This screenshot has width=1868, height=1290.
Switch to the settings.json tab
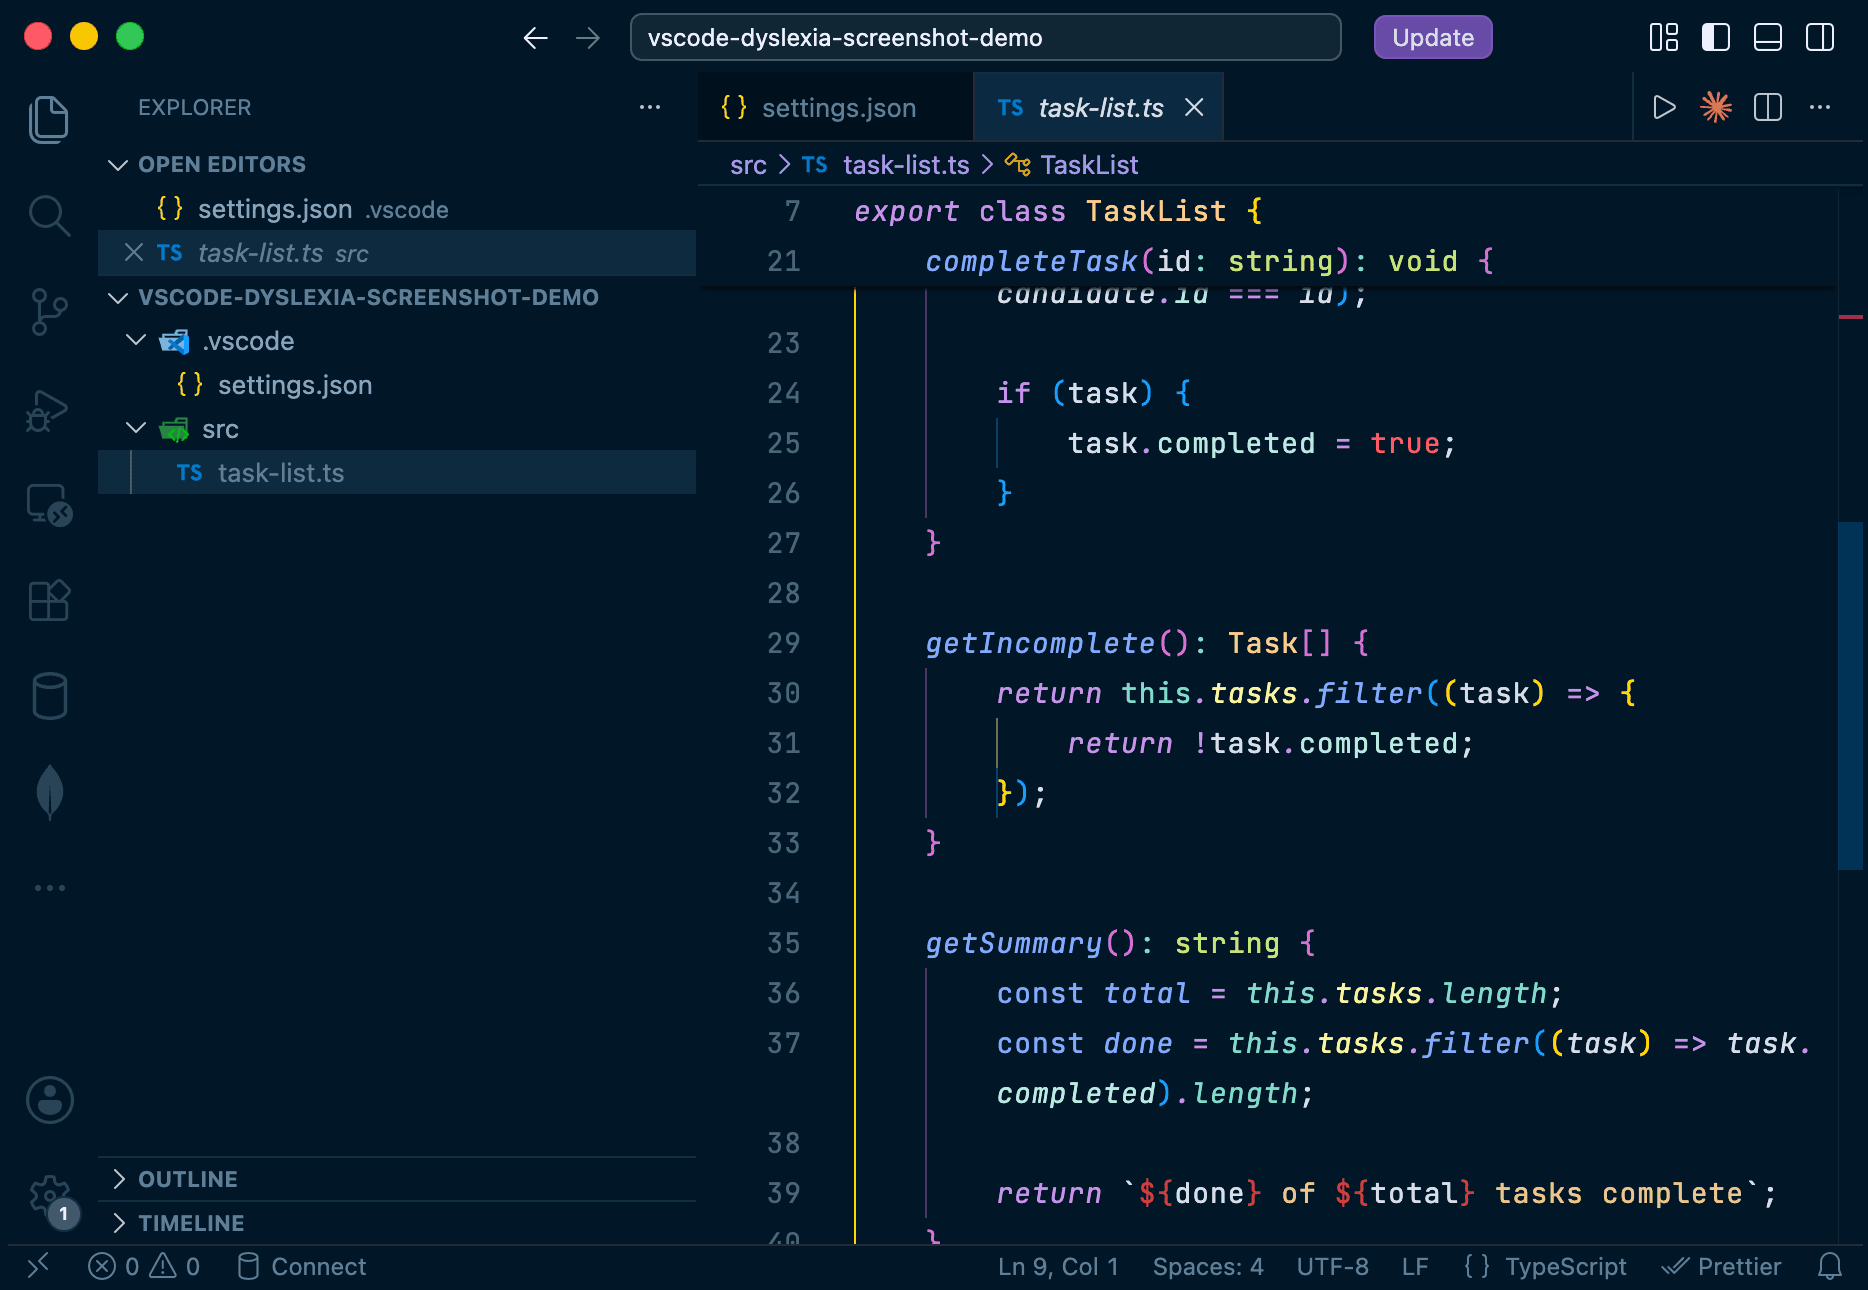(836, 107)
